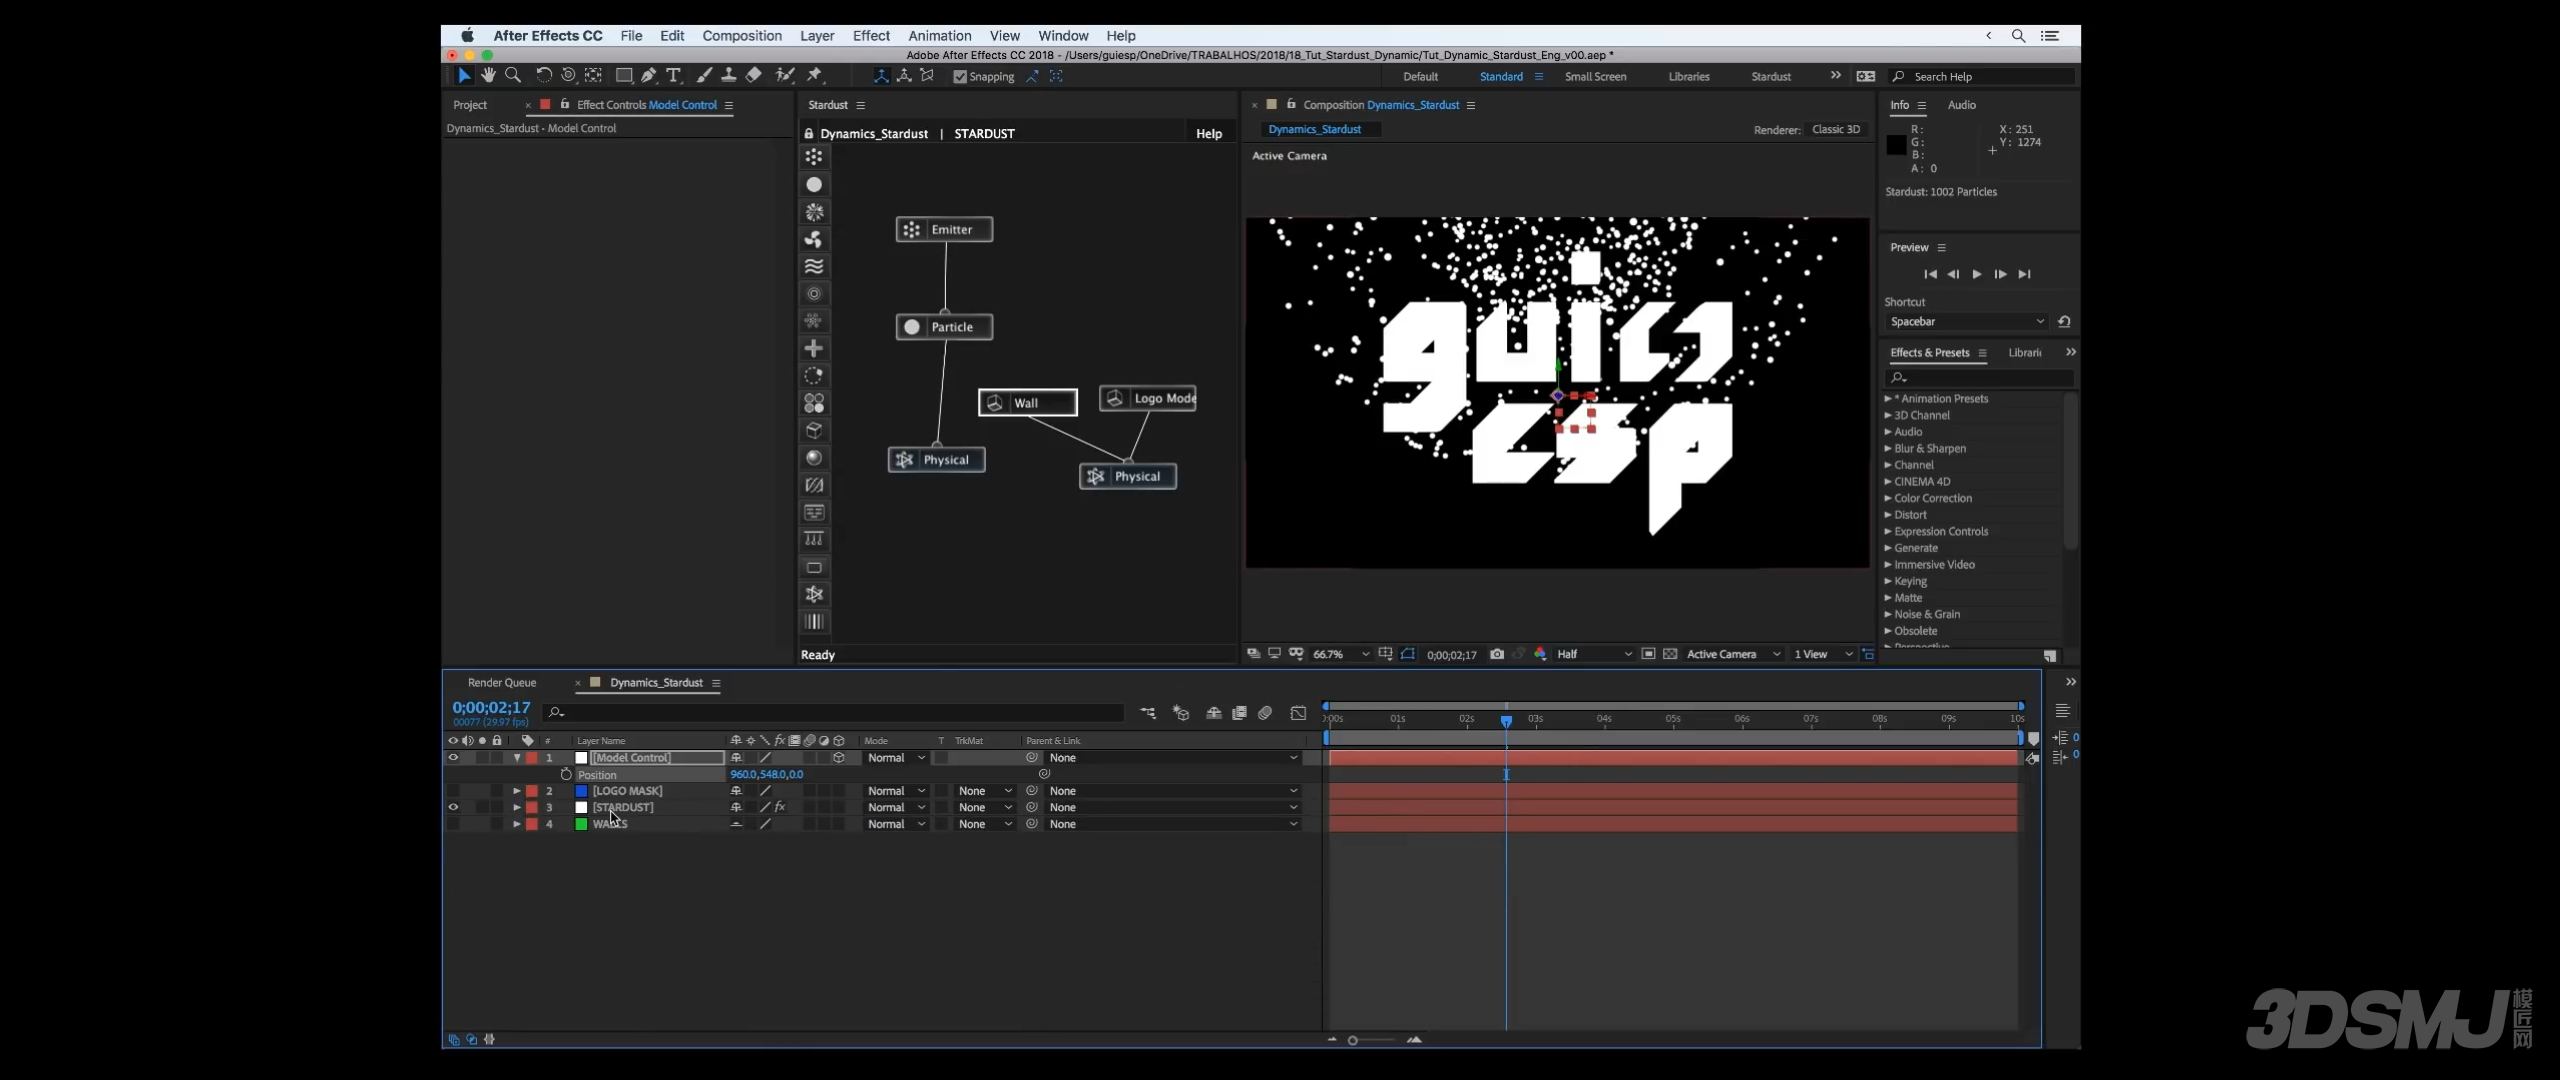Select the Rectangle shape tool

624,76
